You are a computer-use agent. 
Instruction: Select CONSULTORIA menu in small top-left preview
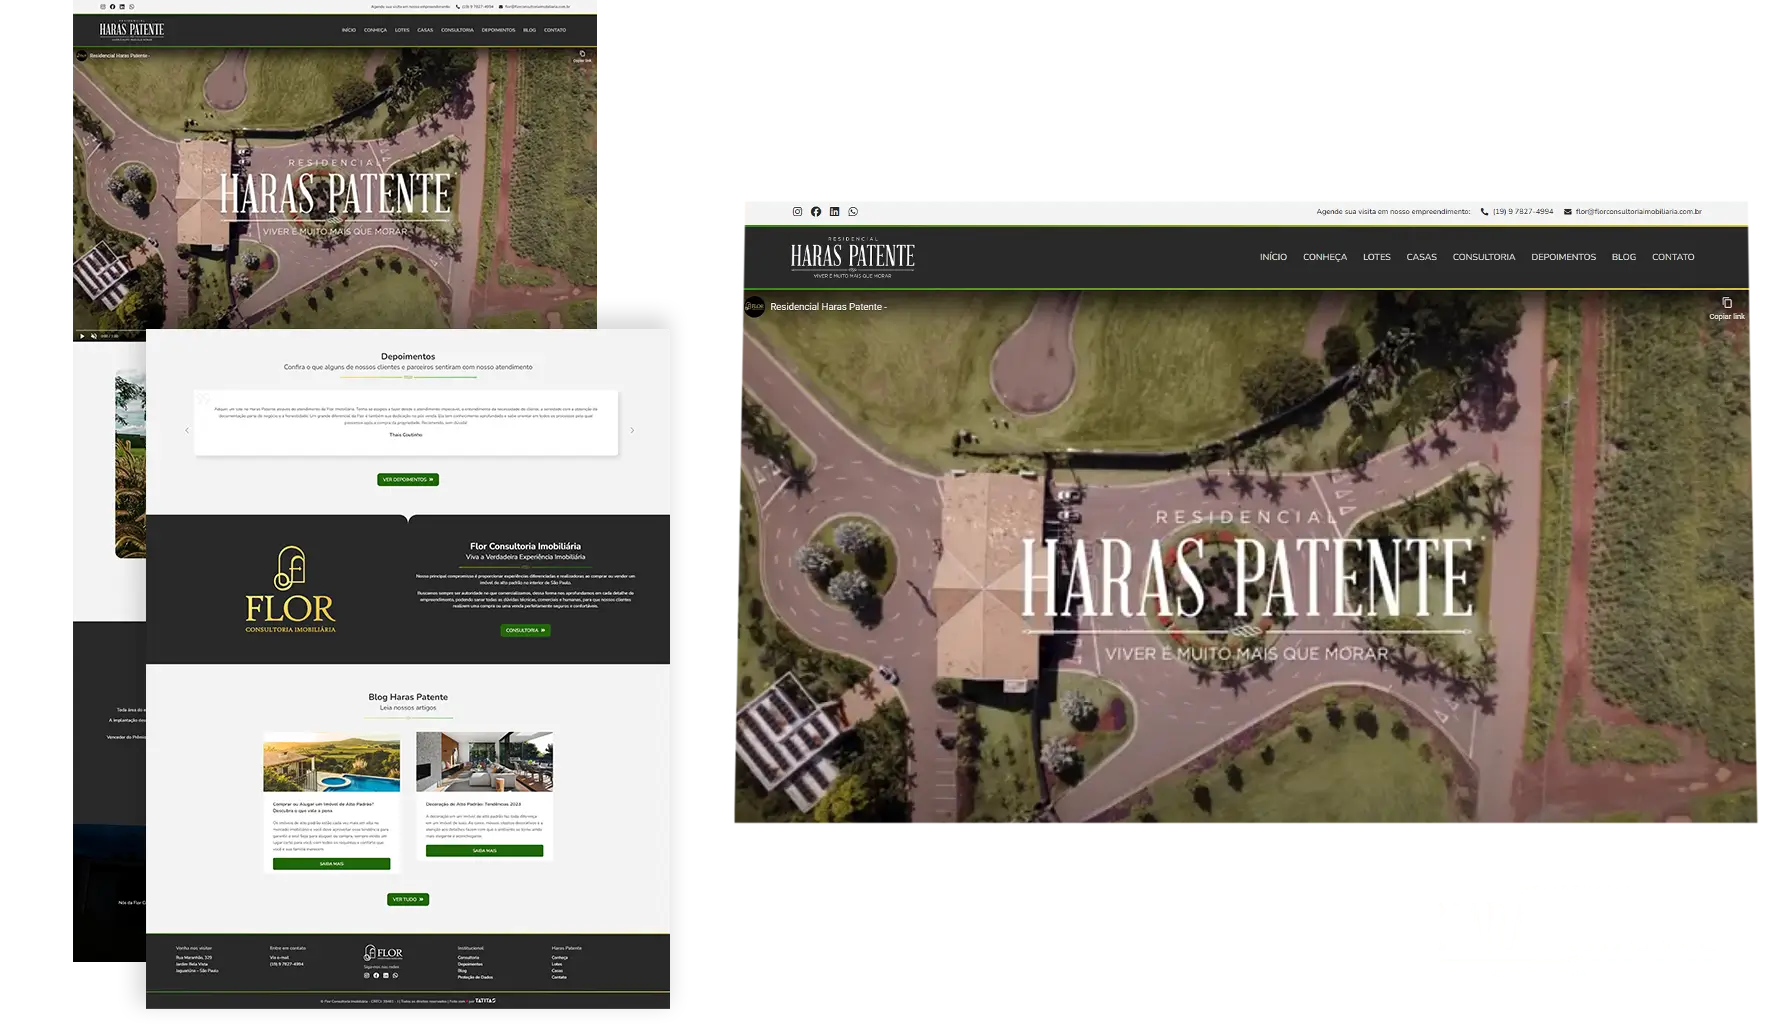point(457,30)
